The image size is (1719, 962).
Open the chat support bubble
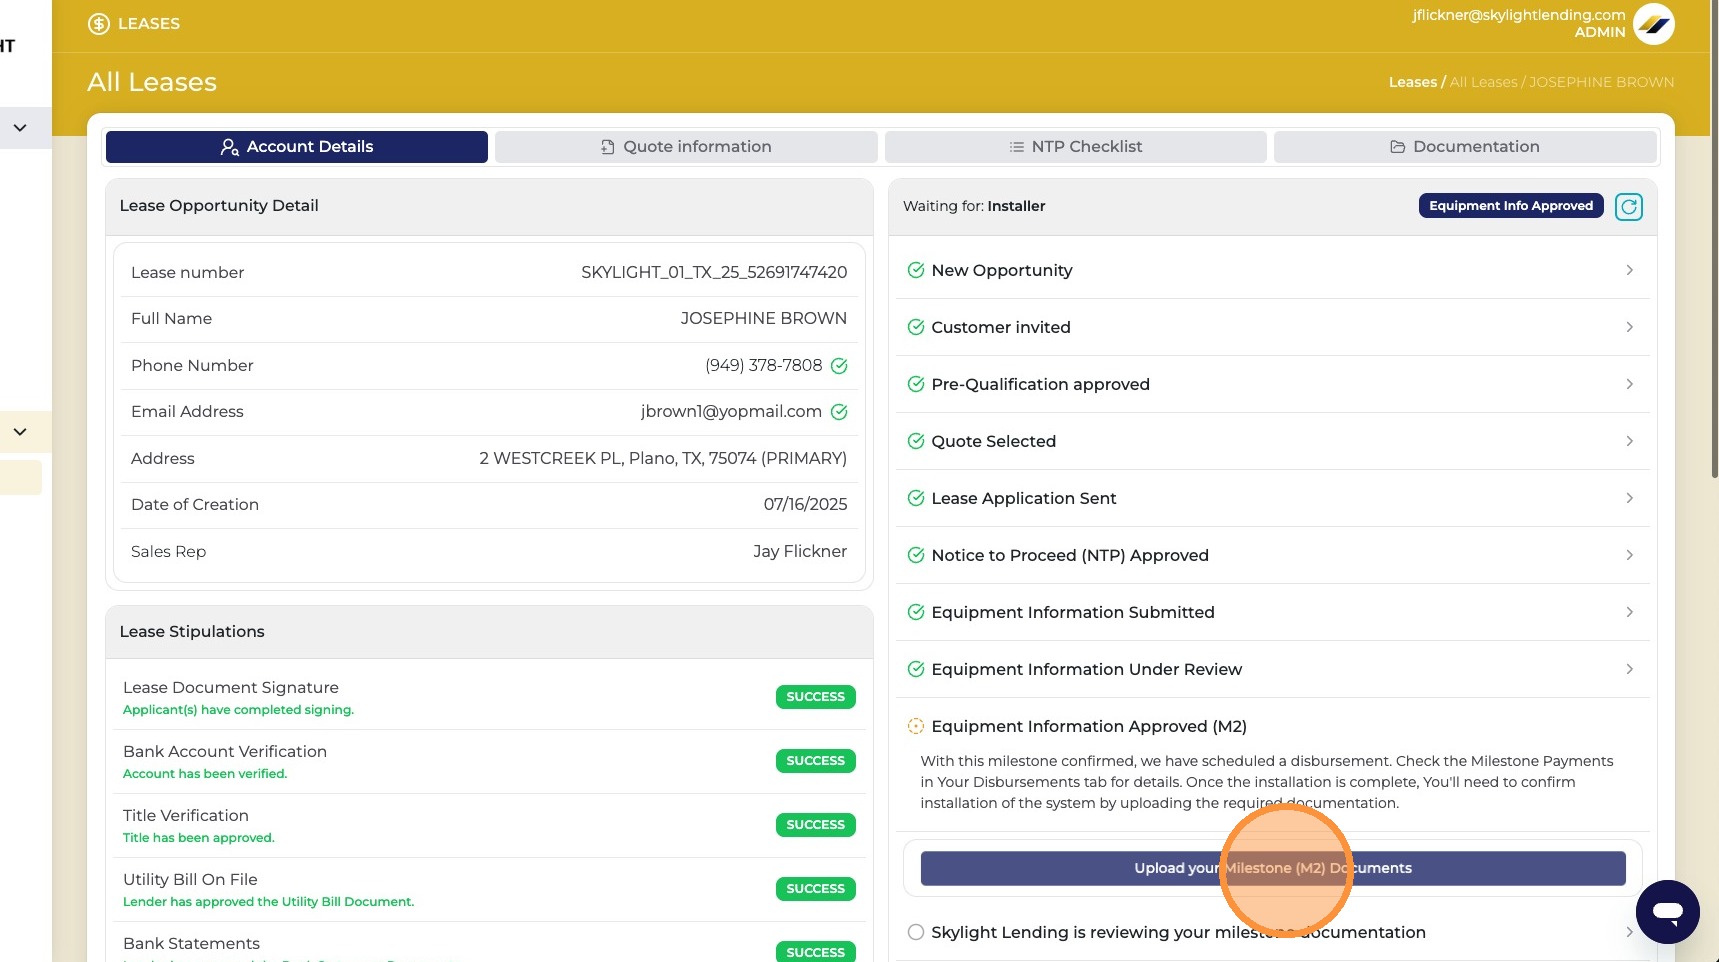1667,911
